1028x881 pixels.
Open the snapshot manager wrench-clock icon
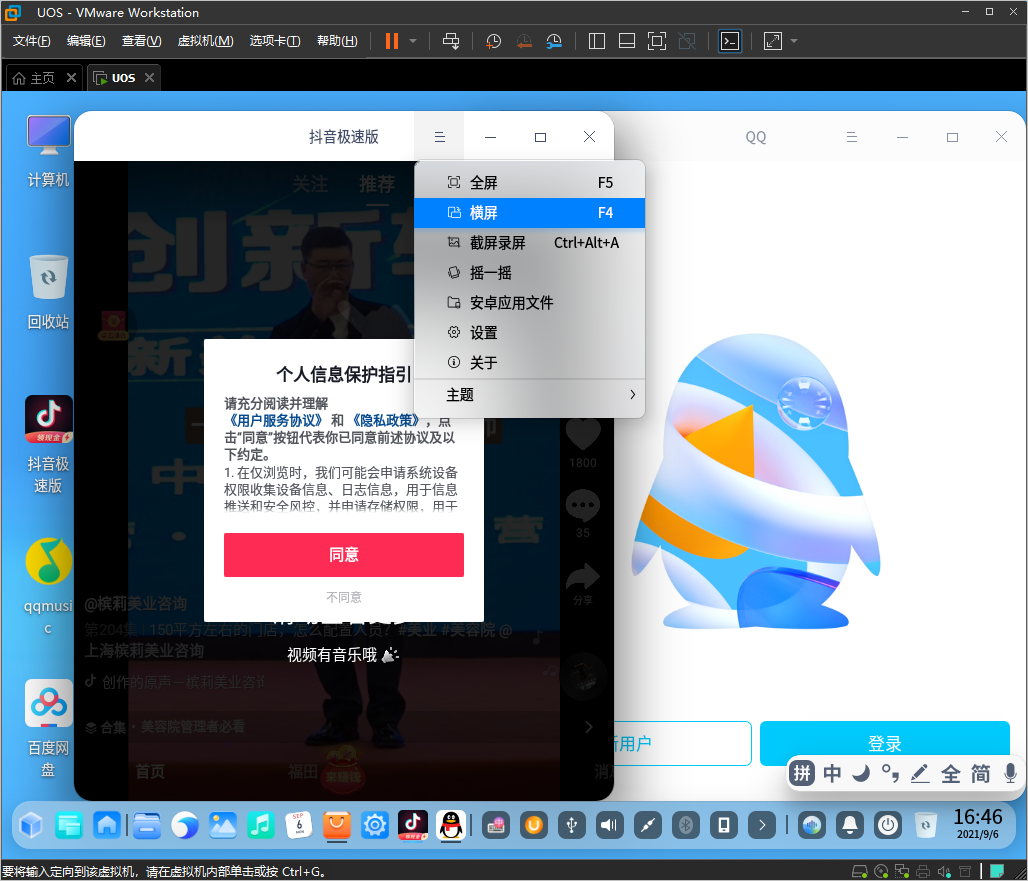[x=554, y=41]
